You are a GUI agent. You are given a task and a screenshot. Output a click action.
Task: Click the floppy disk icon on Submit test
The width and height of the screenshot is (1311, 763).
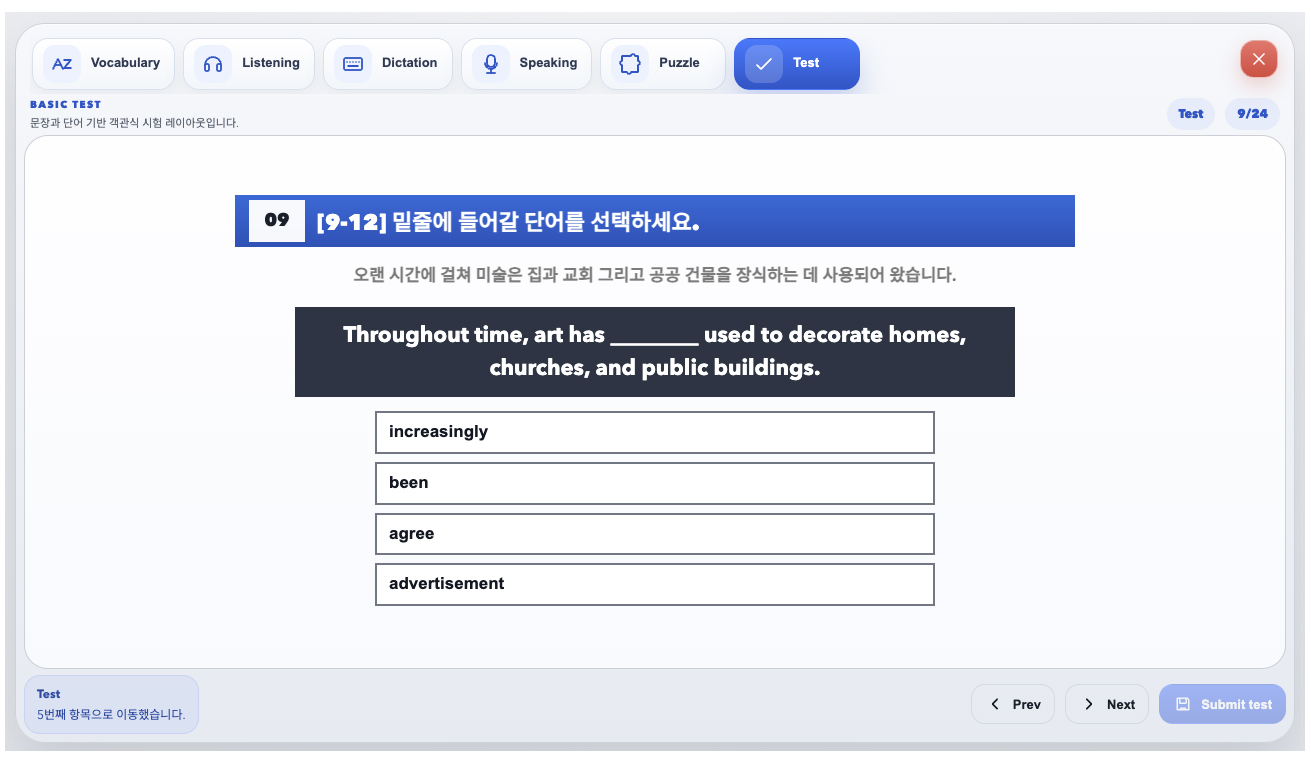1183,704
